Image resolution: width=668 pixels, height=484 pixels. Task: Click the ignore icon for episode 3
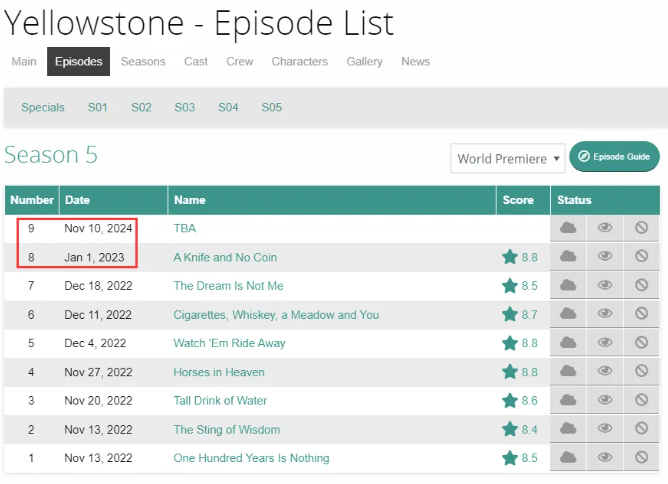641,400
